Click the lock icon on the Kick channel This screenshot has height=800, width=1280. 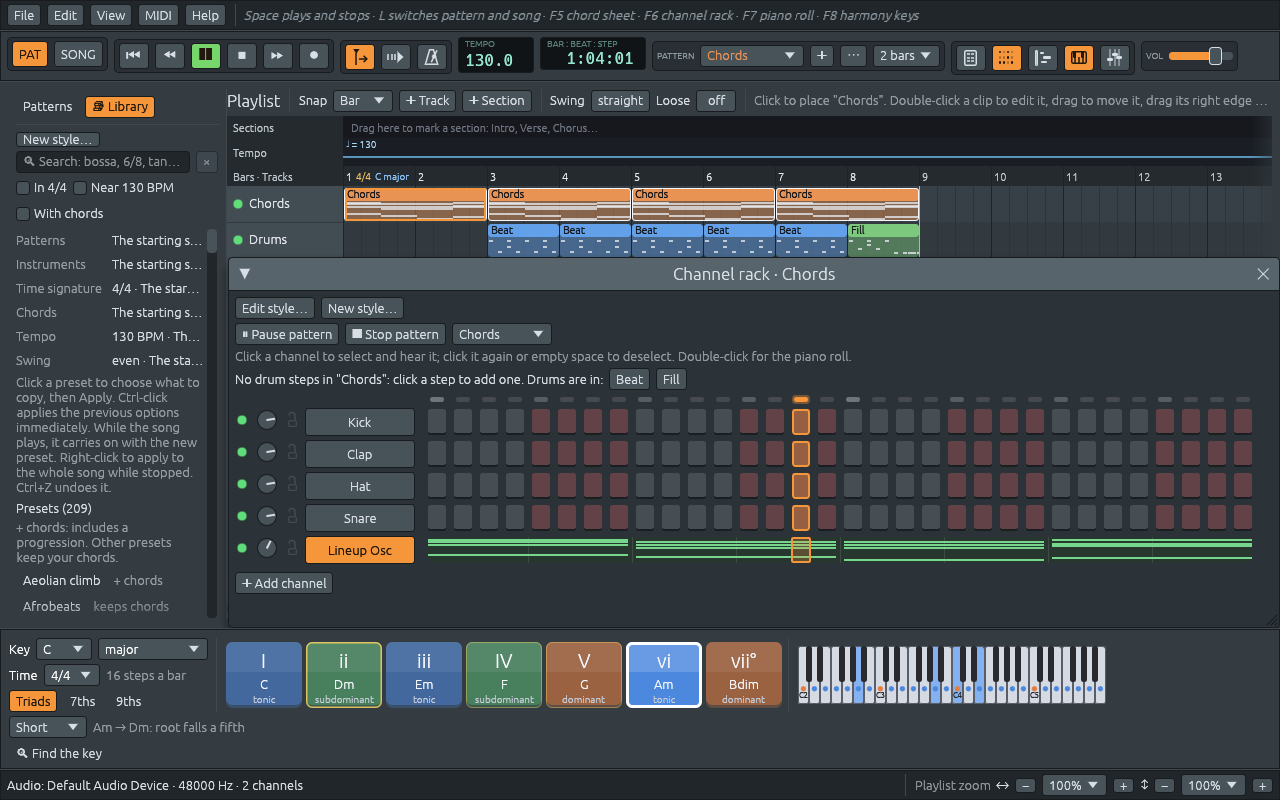pyautogui.click(x=292, y=421)
